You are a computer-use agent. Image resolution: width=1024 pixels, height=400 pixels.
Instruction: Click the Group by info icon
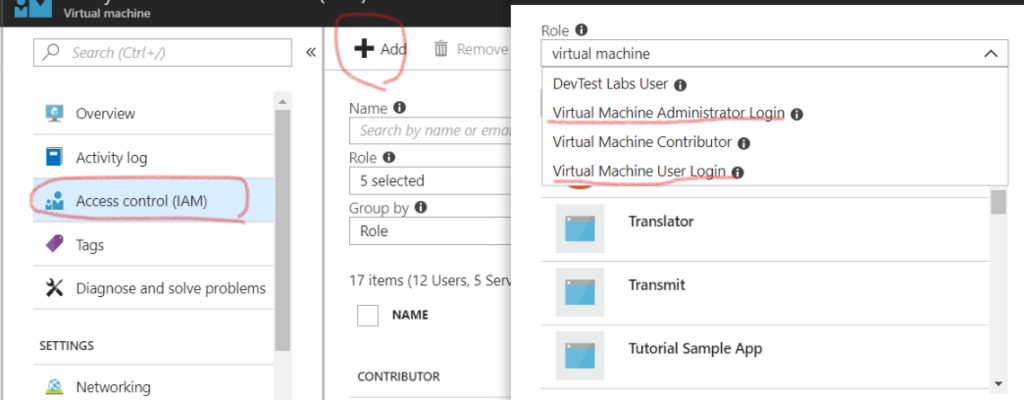click(x=421, y=207)
